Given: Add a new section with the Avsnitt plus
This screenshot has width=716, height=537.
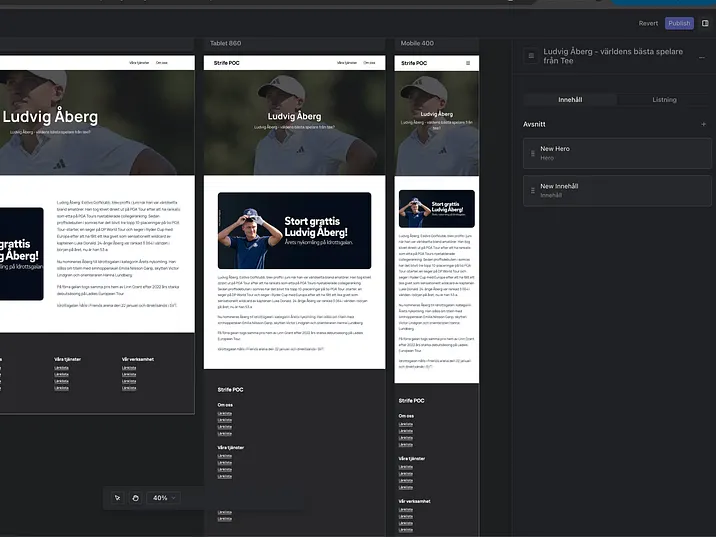Looking at the screenshot, I should (x=704, y=124).
